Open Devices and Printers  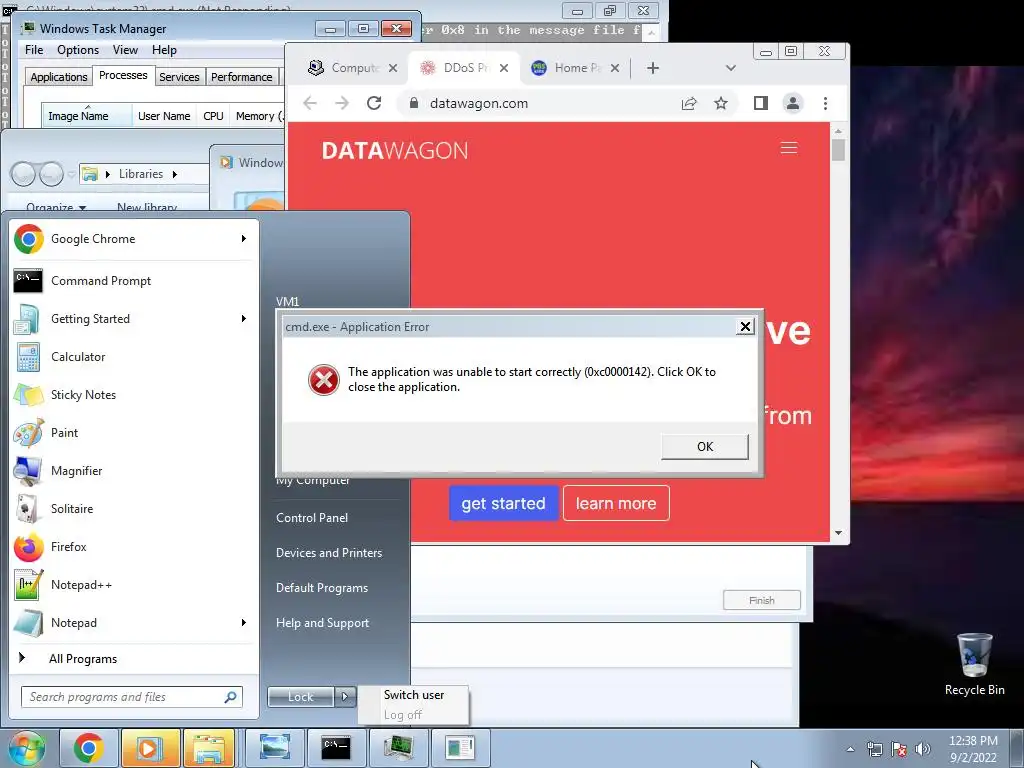tap(329, 552)
